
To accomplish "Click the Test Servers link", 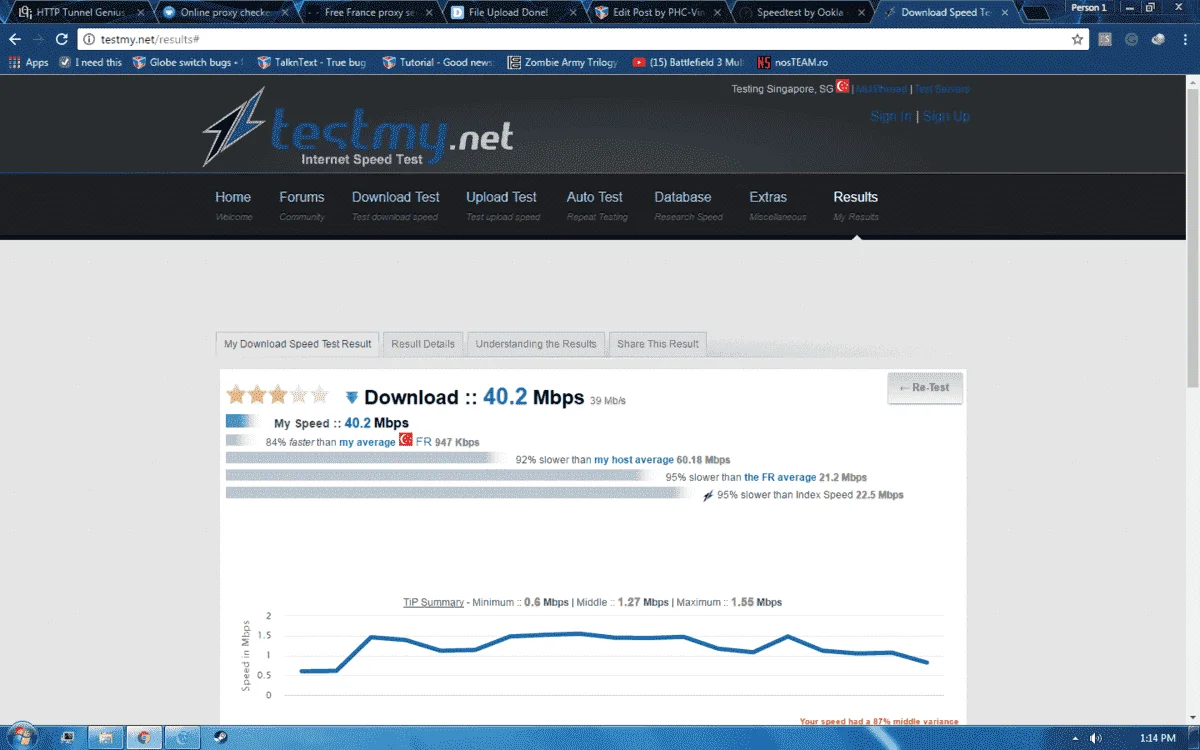I will pos(942,89).
